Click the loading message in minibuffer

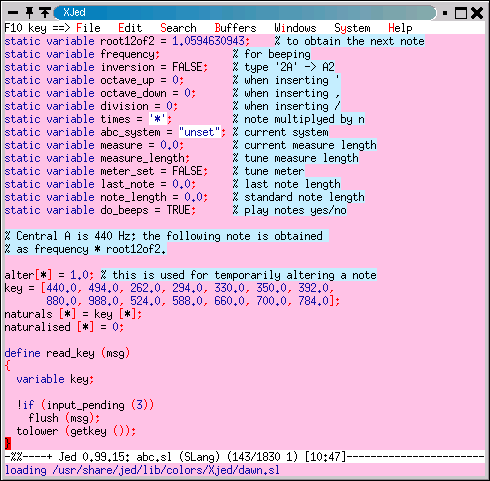142,470
